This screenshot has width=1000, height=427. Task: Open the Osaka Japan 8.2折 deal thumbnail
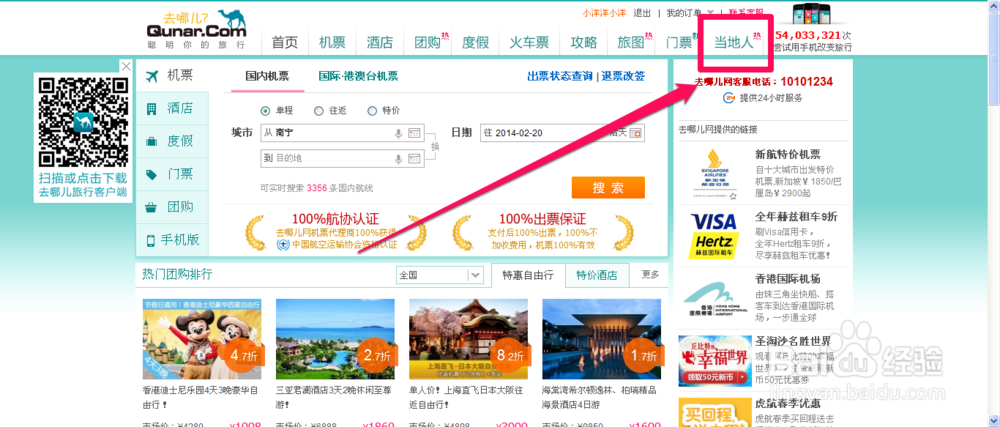coord(469,340)
